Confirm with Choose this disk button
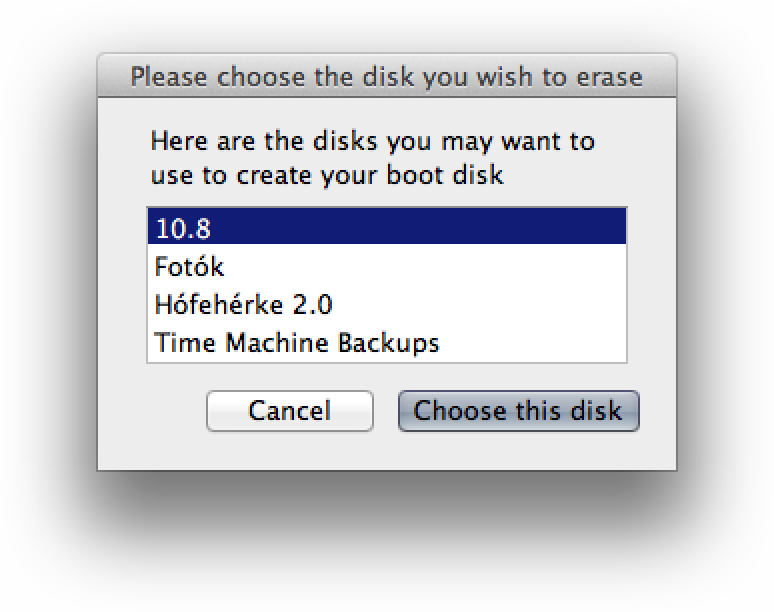Viewport: 774px width, 612px height. [x=519, y=411]
